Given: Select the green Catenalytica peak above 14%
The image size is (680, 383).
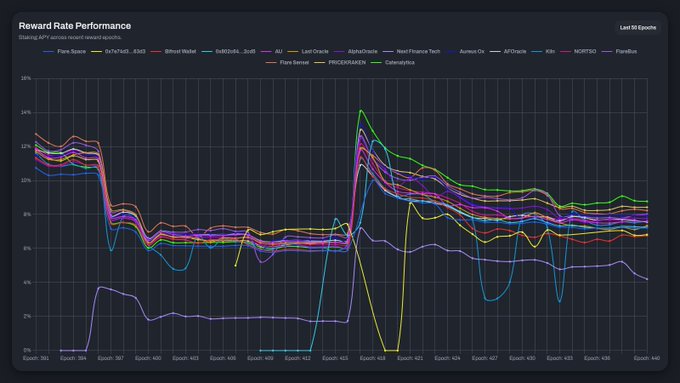Looking at the screenshot, I should (x=360, y=110).
